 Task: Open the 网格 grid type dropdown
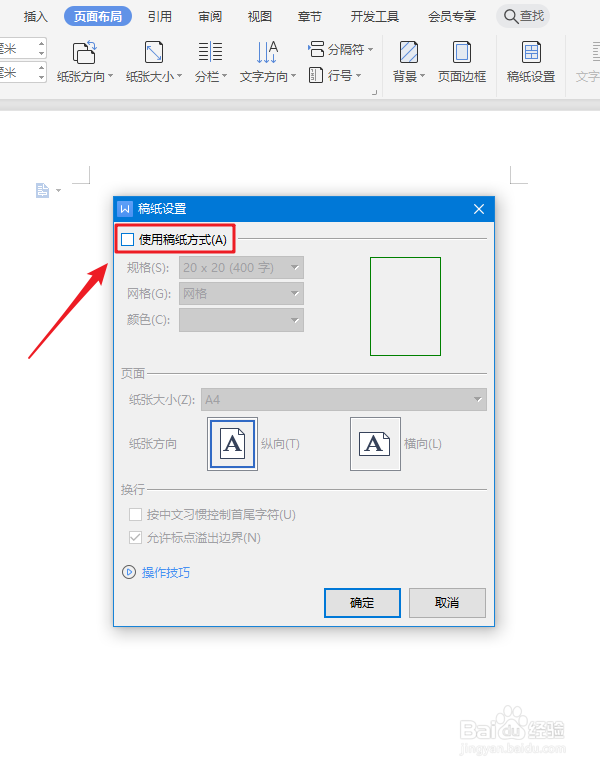[241, 294]
